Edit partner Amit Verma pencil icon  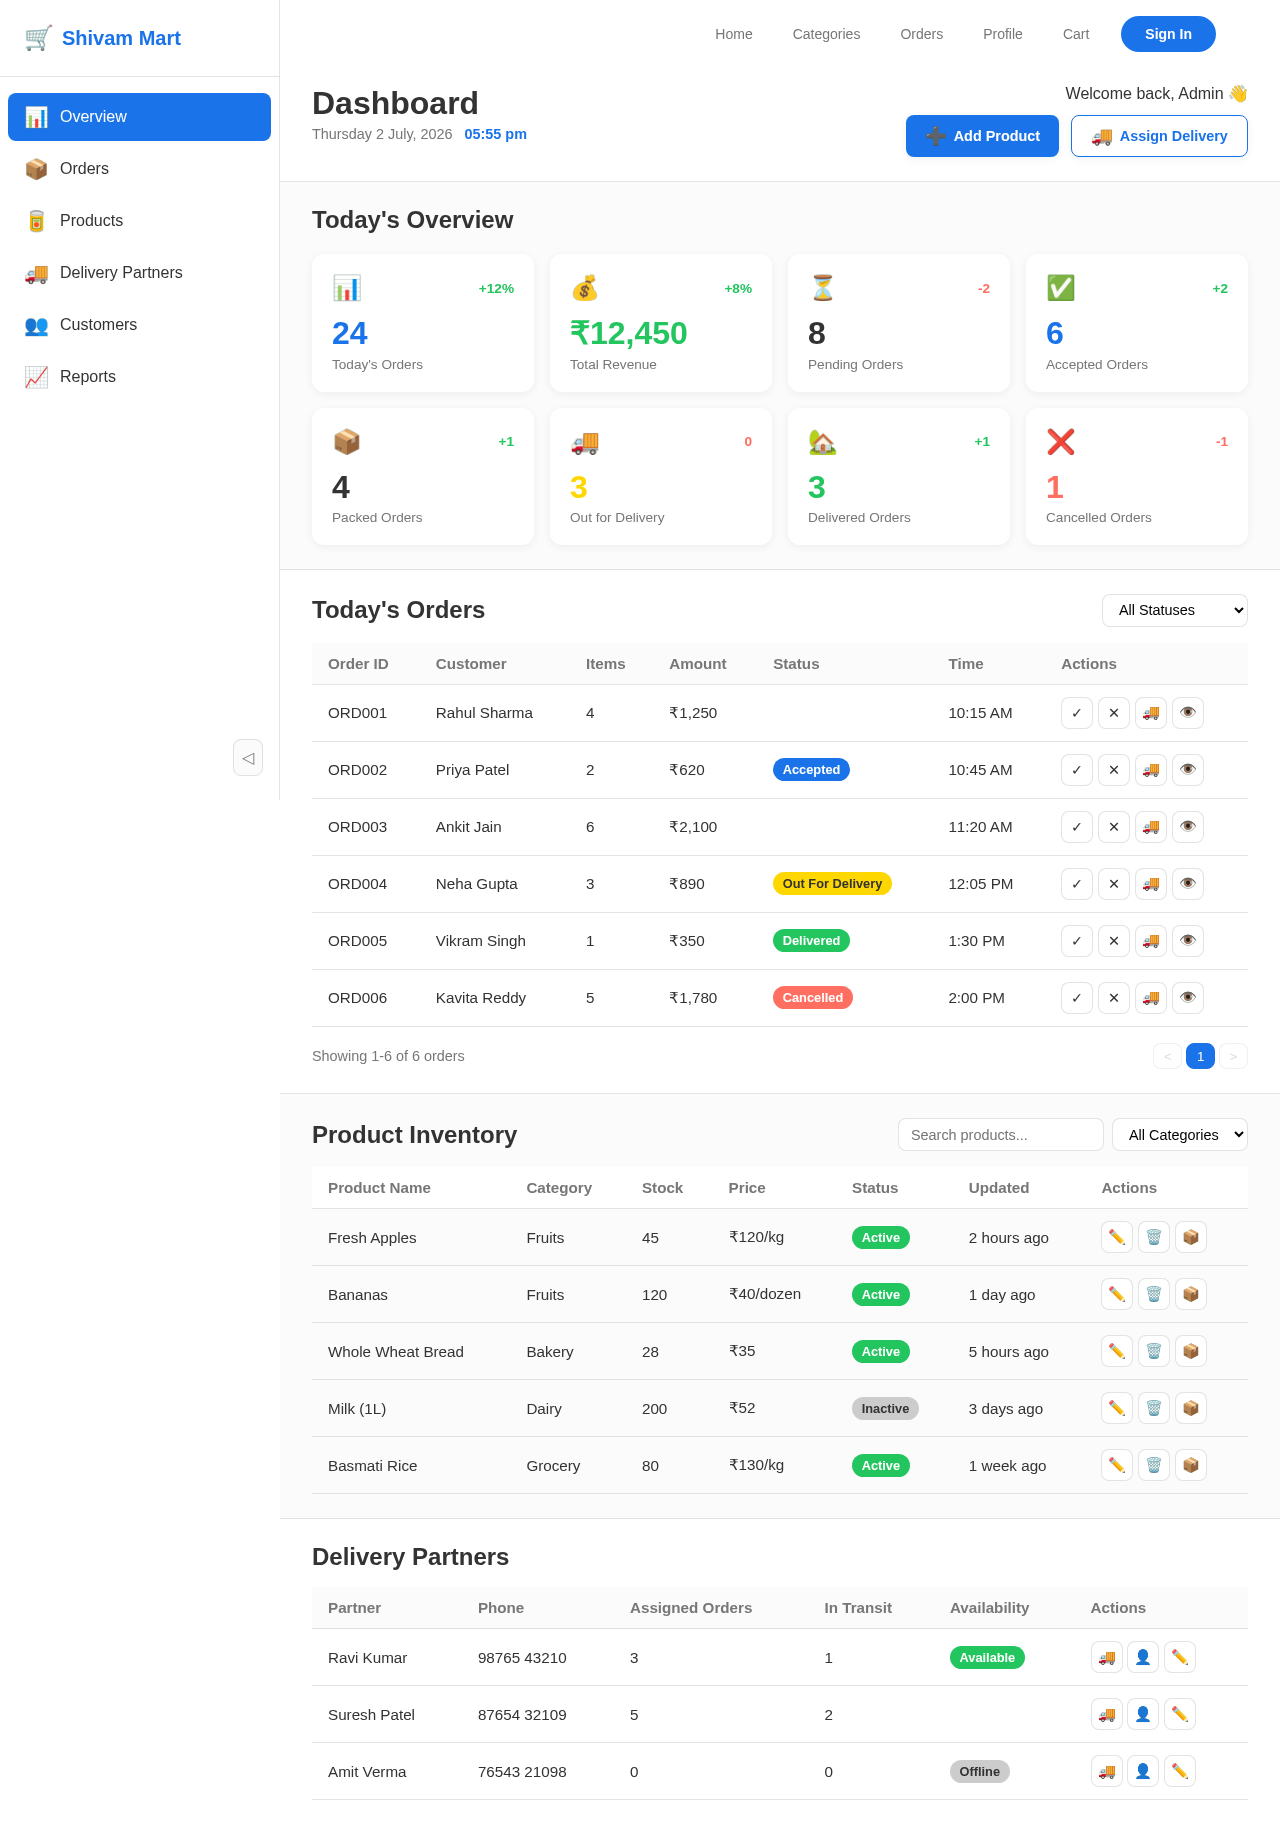pos(1180,1771)
